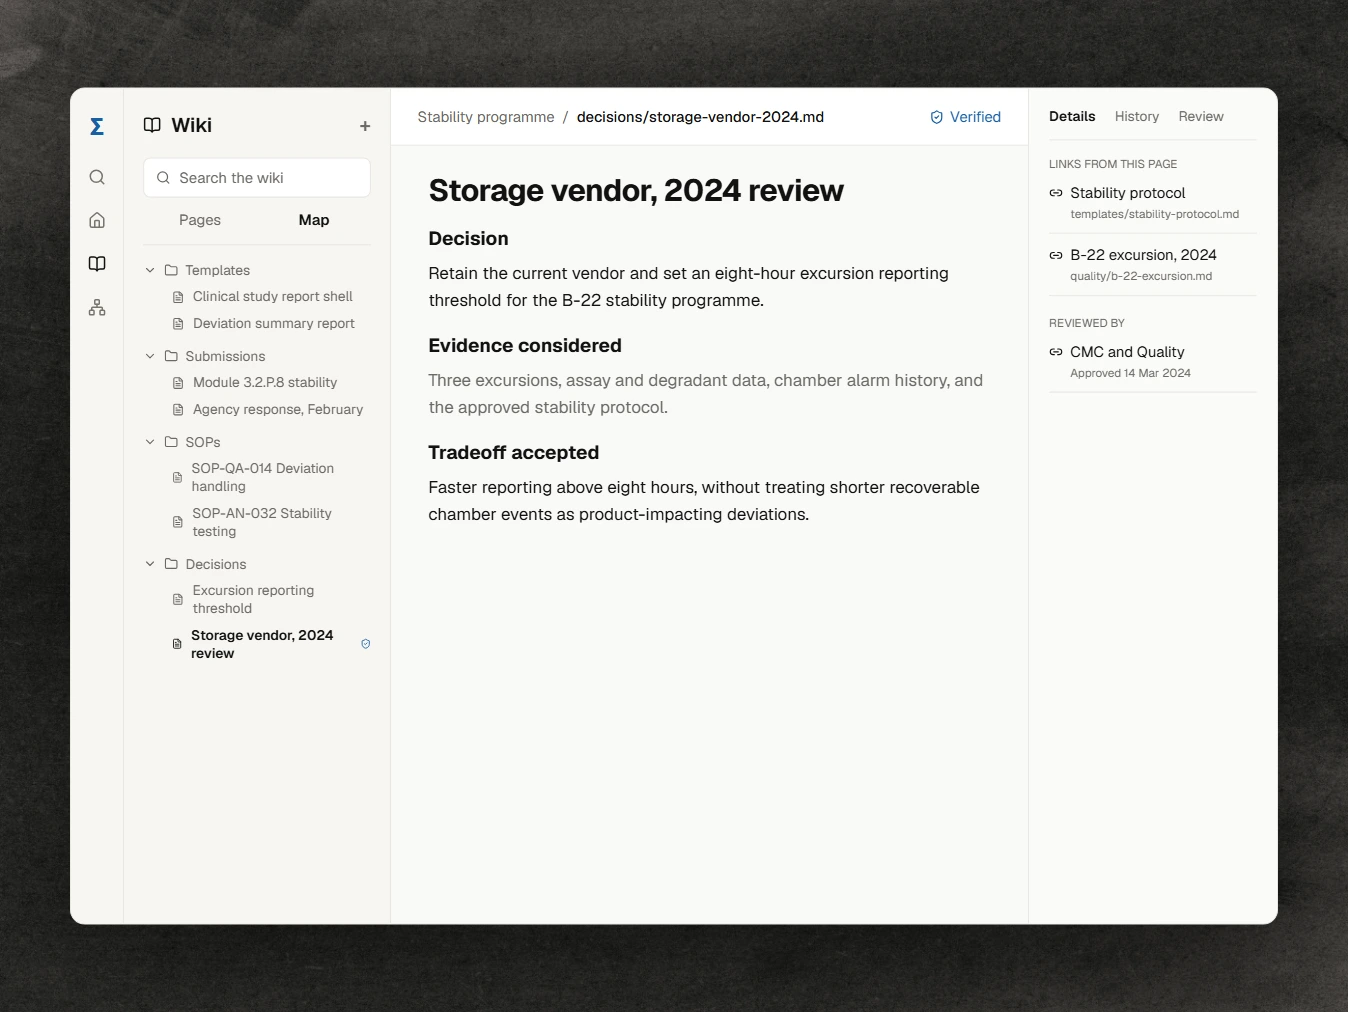
Task: Open the Review tab
Action: click(1201, 117)
